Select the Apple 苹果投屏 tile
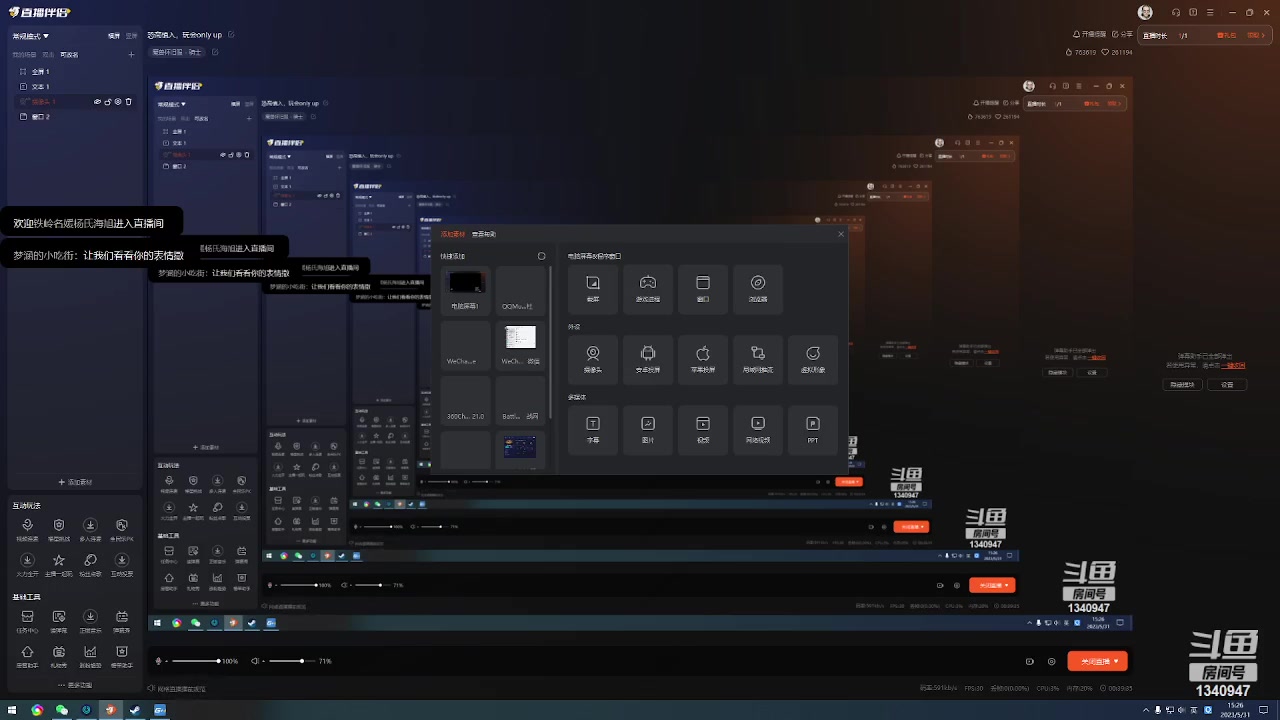 703,360
